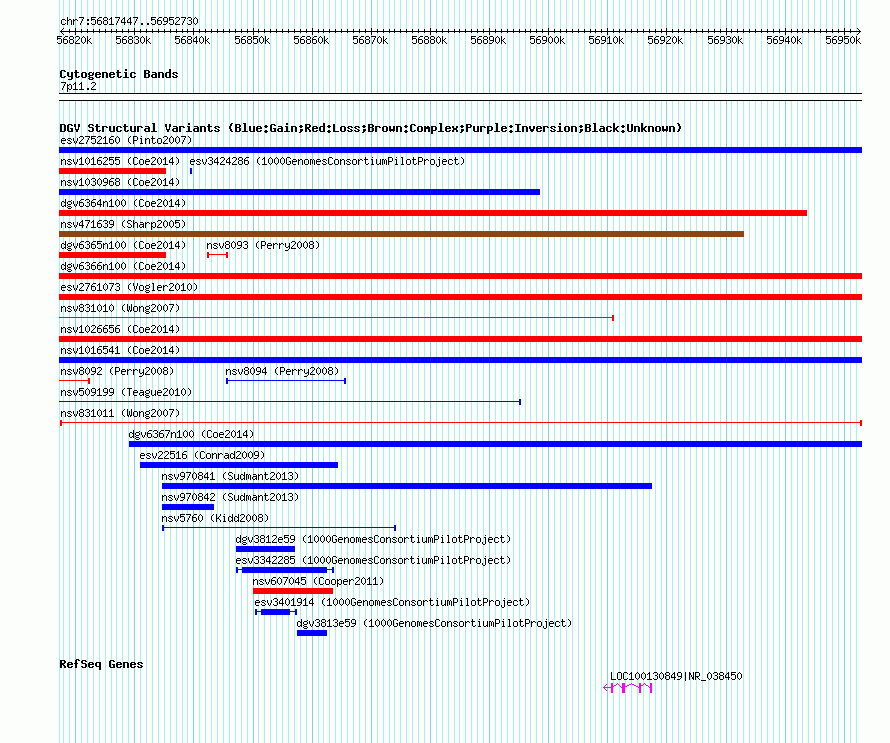Select the nsv1016255 (Coe2014) red bar
Viewport: 890px width, 743px height.
coord(112,171)
